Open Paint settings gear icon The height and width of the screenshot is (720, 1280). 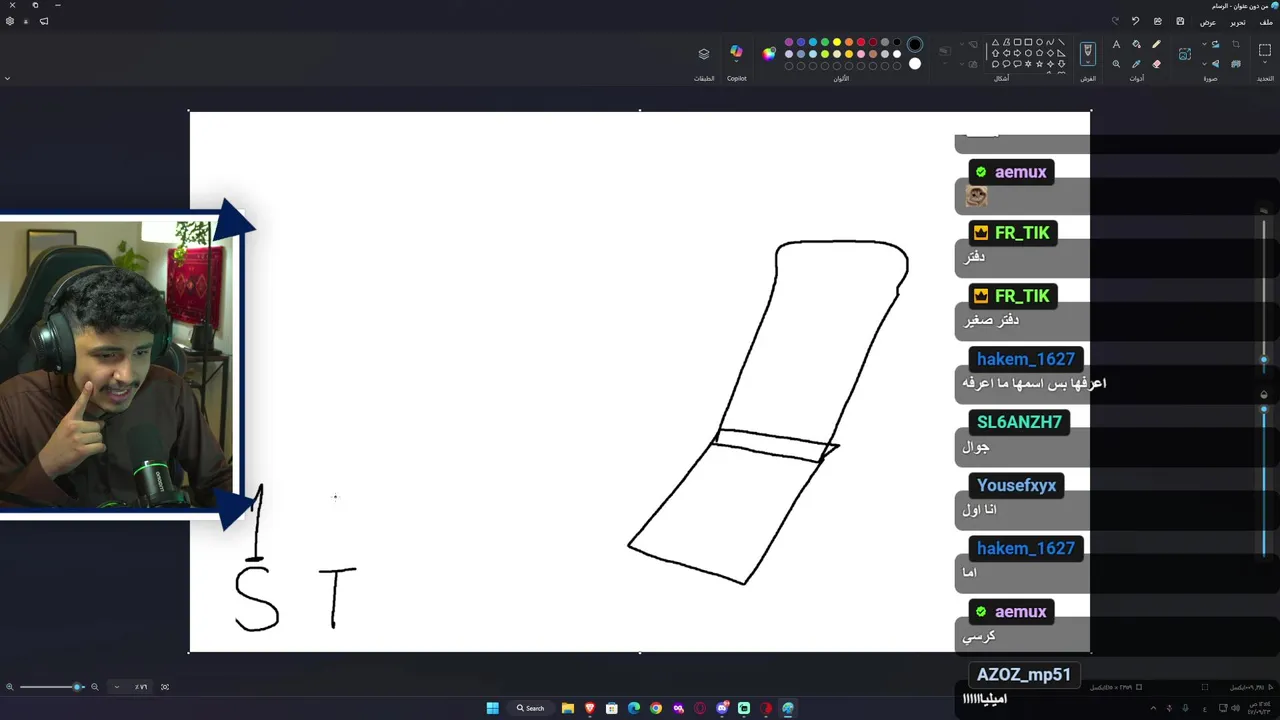pyautogui.click(x=10, y=21)
